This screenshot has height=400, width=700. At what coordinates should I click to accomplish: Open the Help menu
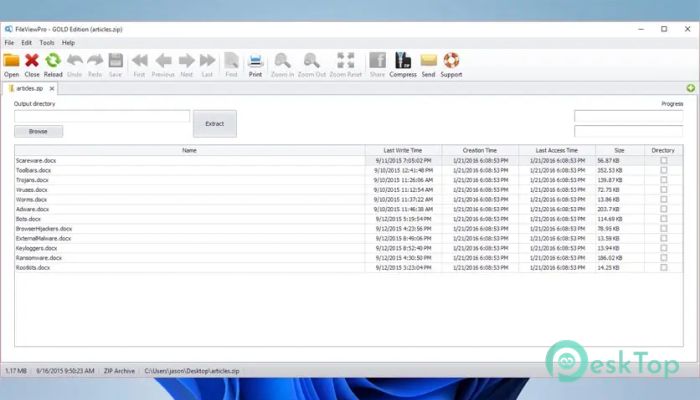coord(68,43)
